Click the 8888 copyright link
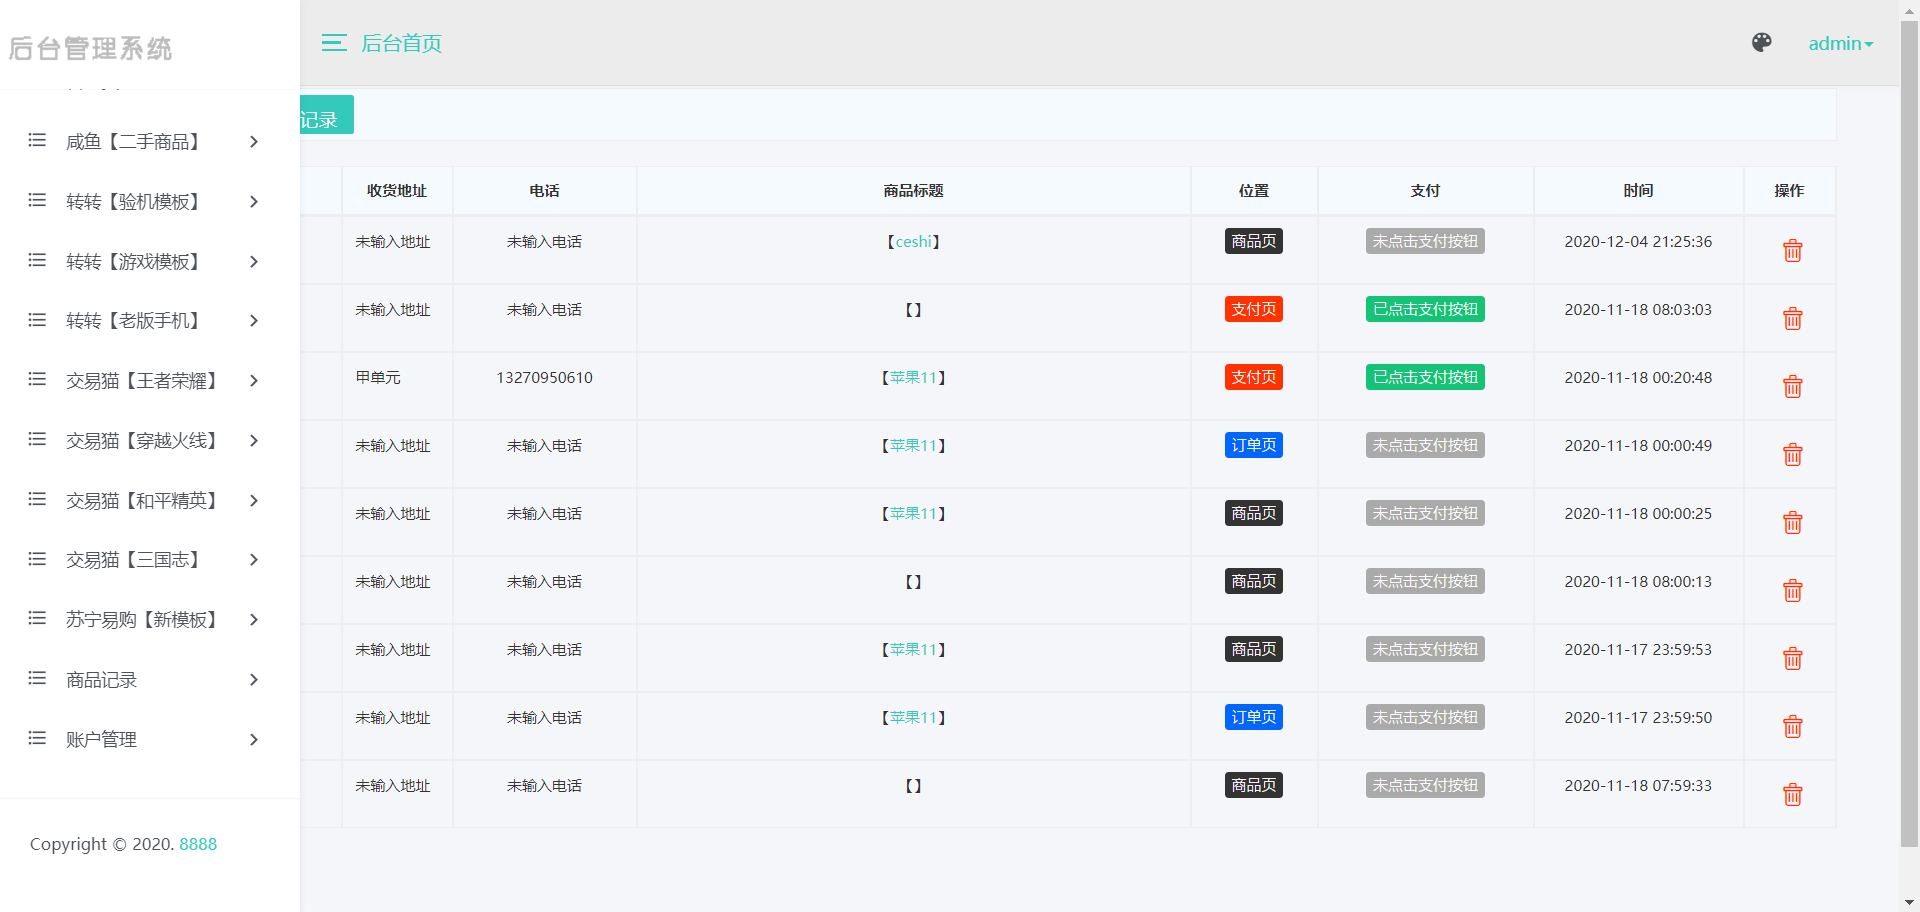This screenshot has width=1920, height=912. pyautogui.click(x=198, y=844)
